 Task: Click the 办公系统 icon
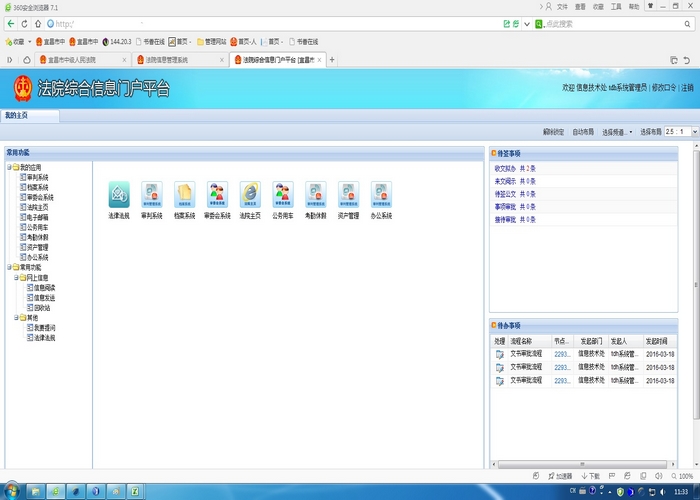coord(381,193)
